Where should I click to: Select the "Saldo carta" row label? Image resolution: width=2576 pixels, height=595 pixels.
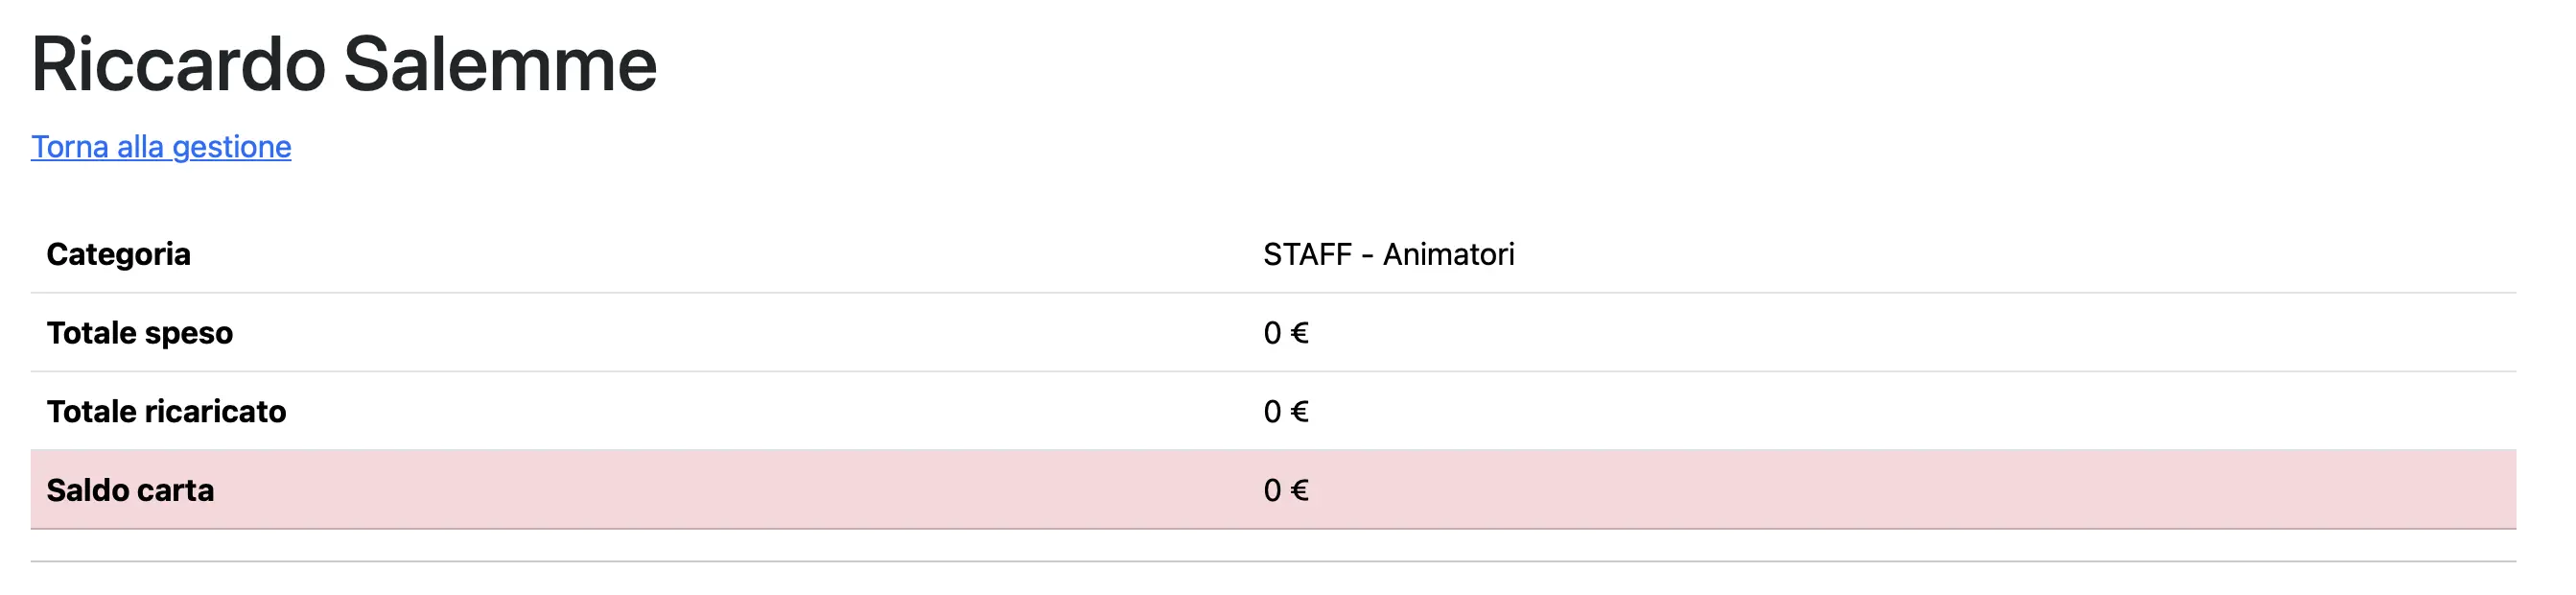click(x=130, y=490)
